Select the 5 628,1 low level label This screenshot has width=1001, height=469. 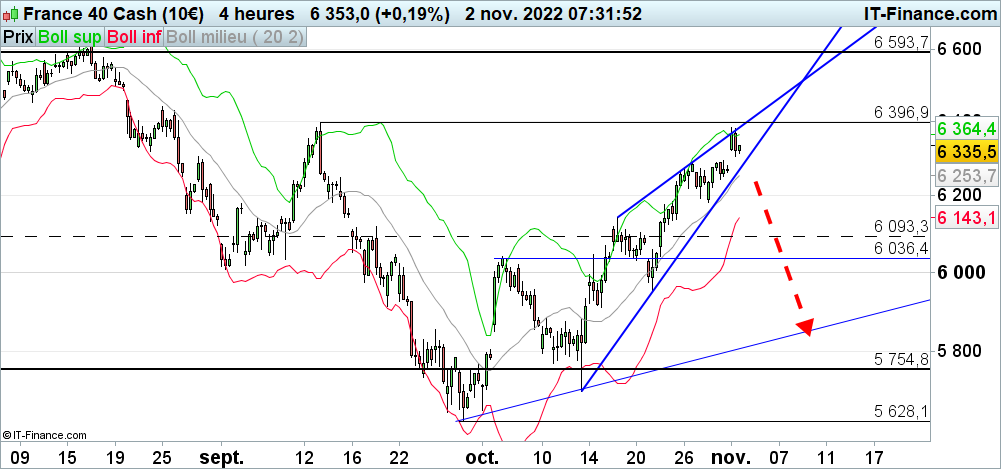tap(902, 412)
